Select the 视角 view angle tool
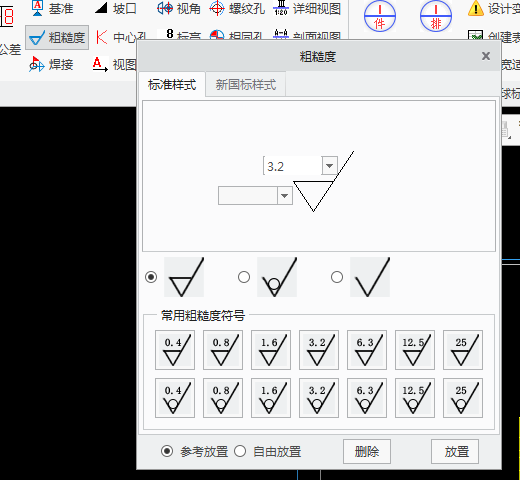 (x=179, y=8)
